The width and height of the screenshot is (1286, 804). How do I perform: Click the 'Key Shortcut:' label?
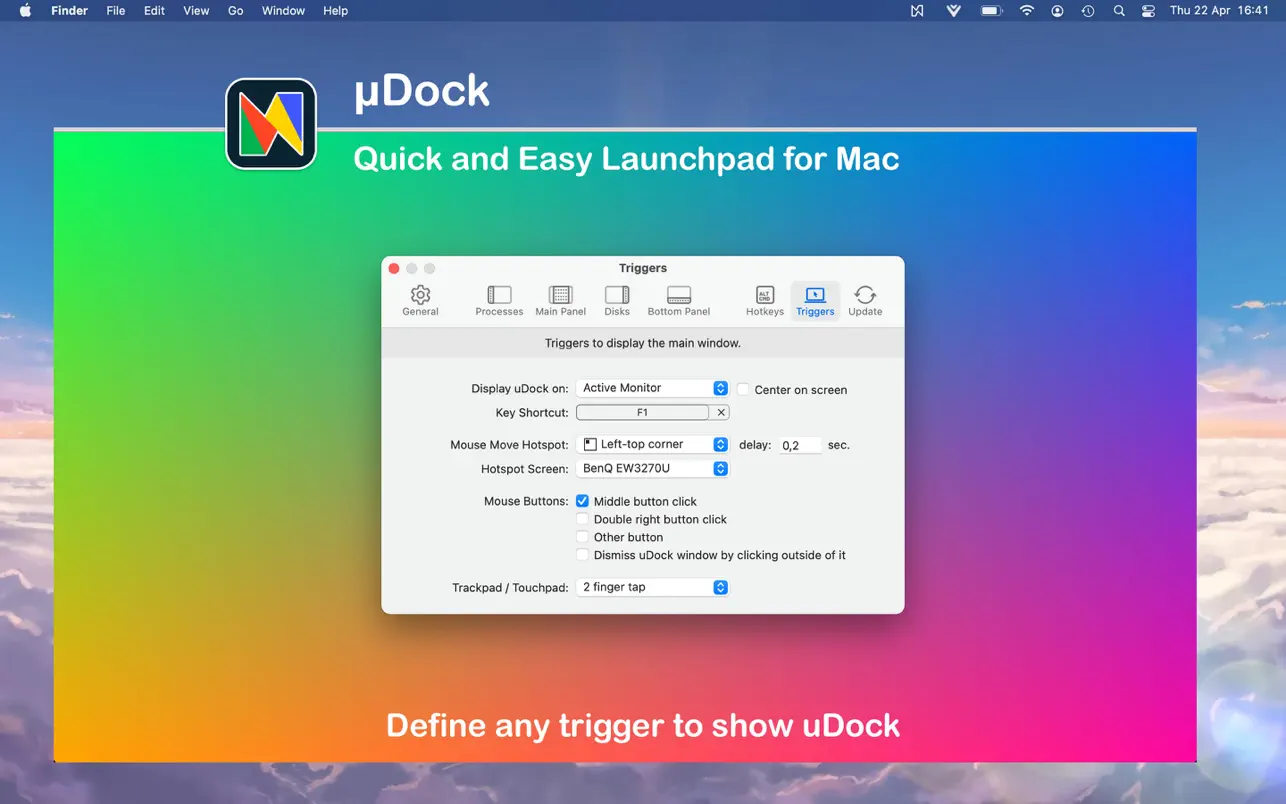[532, 412]
